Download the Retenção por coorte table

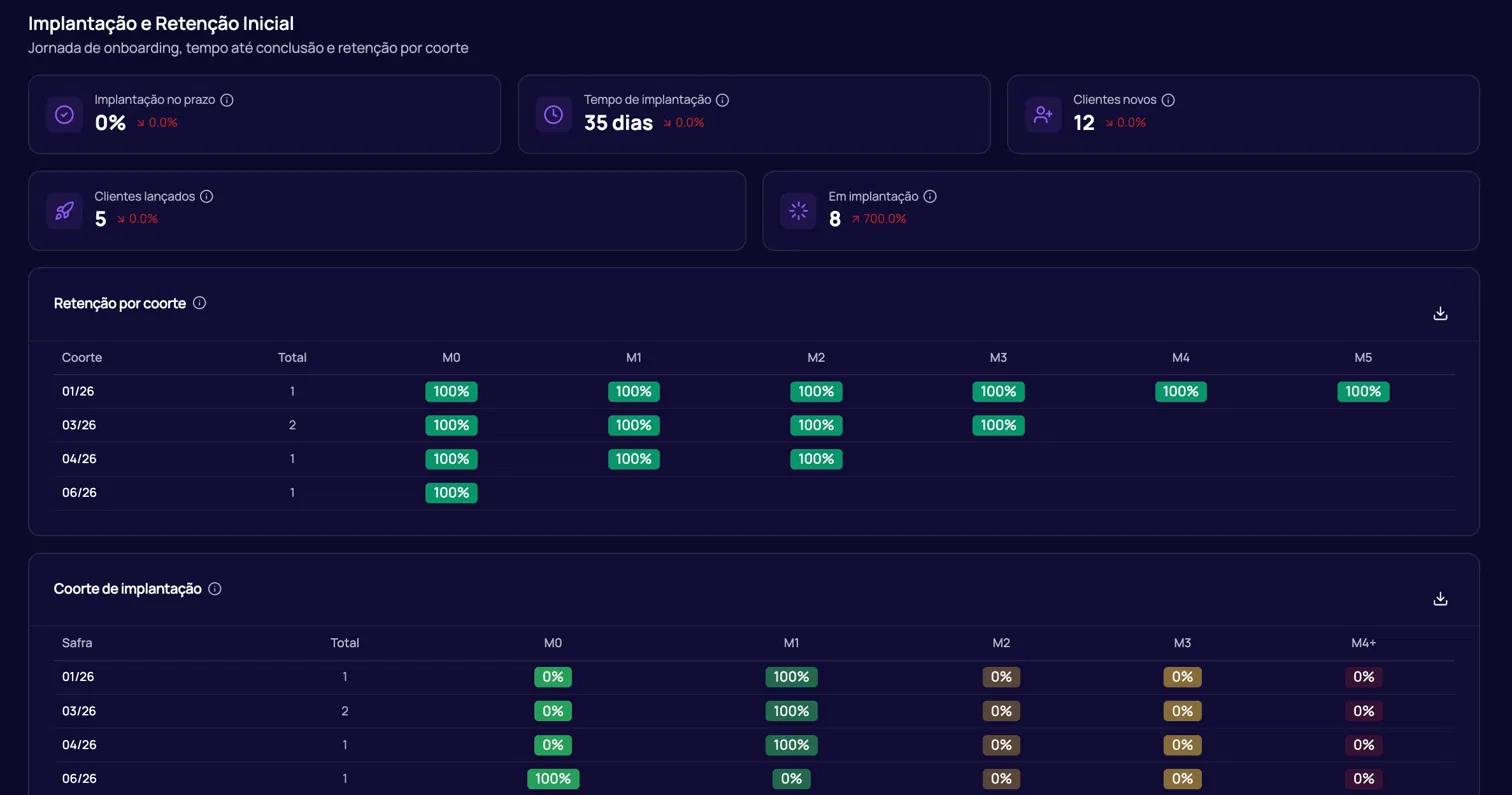[1440, 313]
